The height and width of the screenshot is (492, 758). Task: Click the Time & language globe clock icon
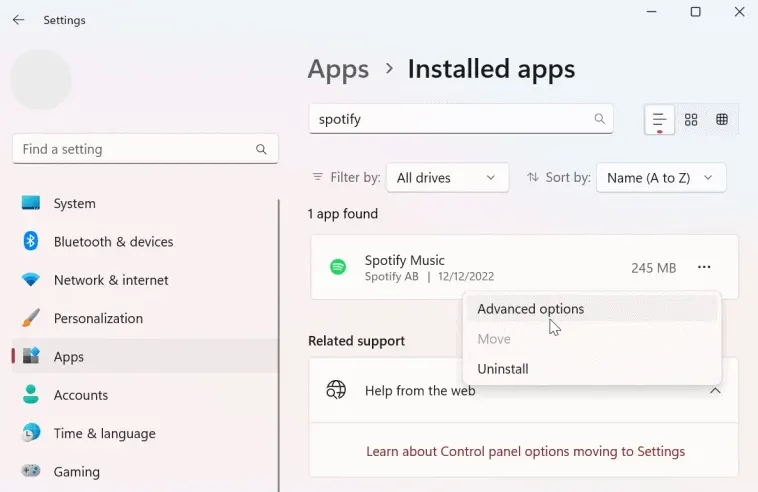point(31,433)
